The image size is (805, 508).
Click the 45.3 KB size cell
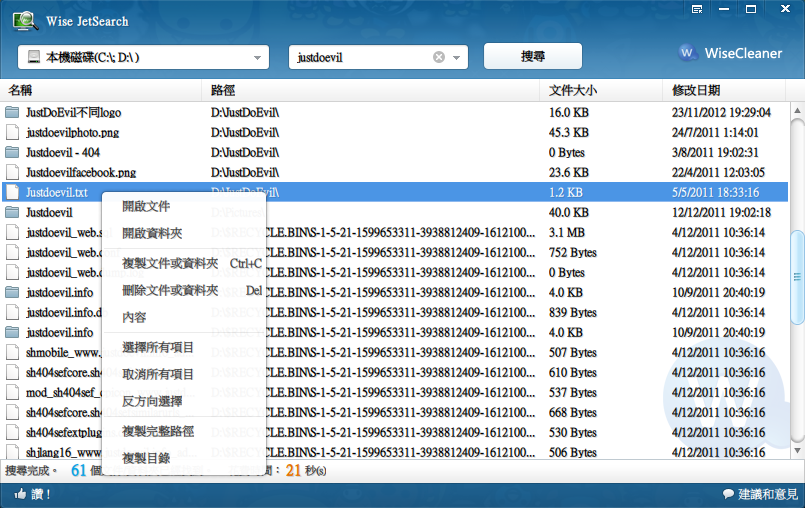pos(568,132)
